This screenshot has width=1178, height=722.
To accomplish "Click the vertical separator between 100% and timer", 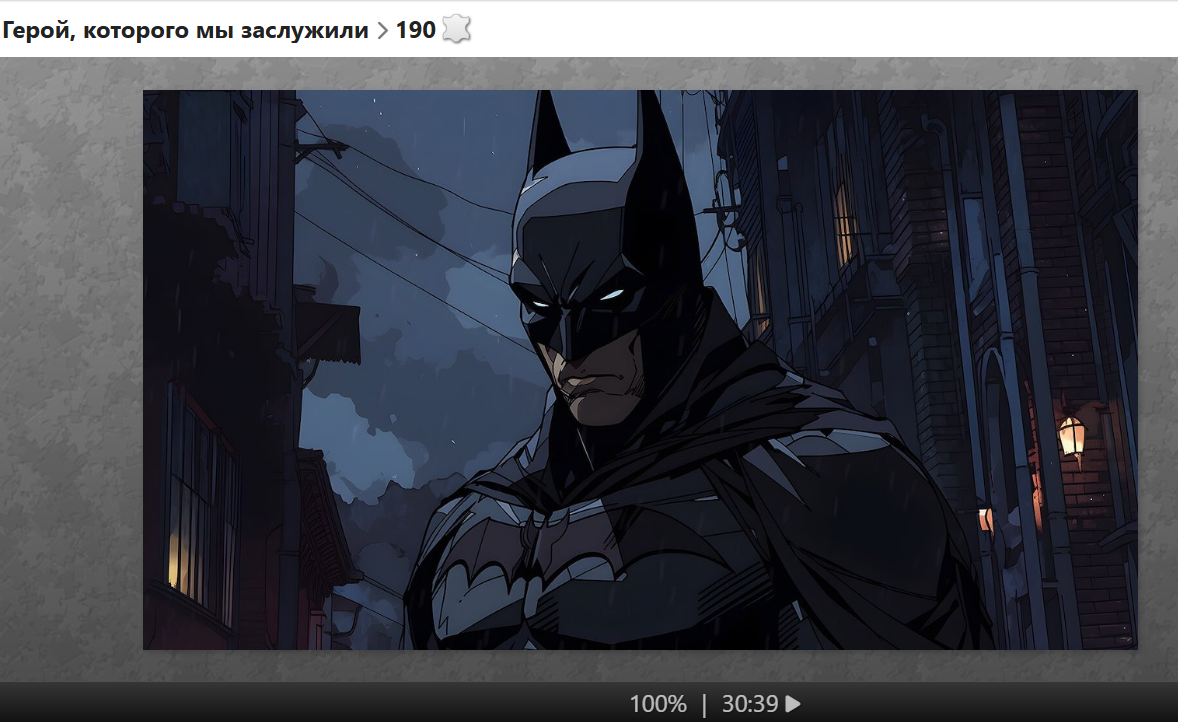I will click(x=704, y=704).
